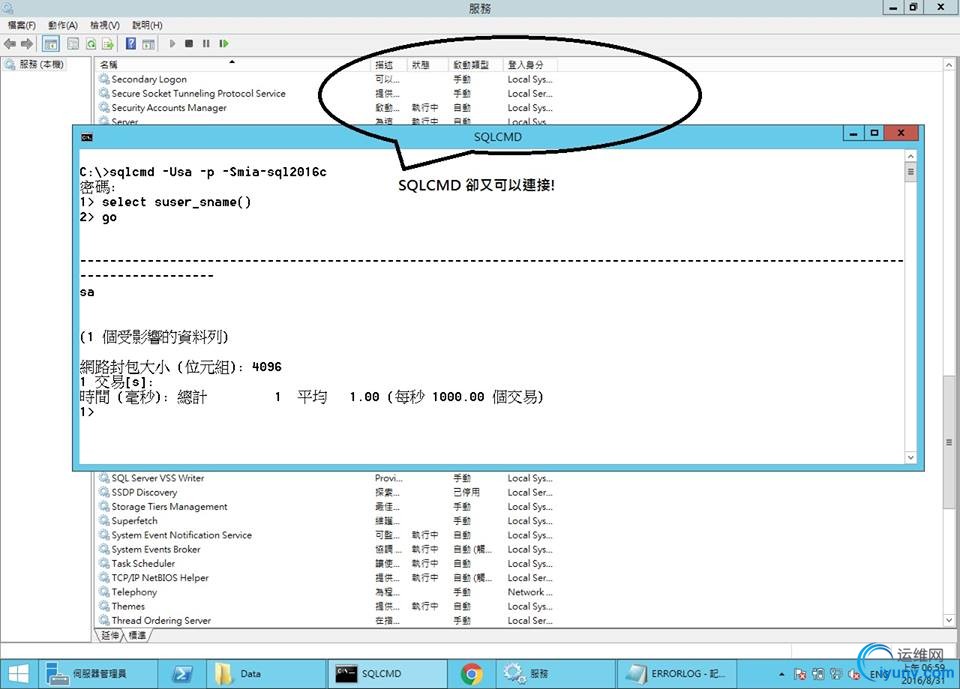Click the 'select suser_sname()' command line
Image resolution: width=960 pixels, height=689 pixels.
tap(176, 202)
